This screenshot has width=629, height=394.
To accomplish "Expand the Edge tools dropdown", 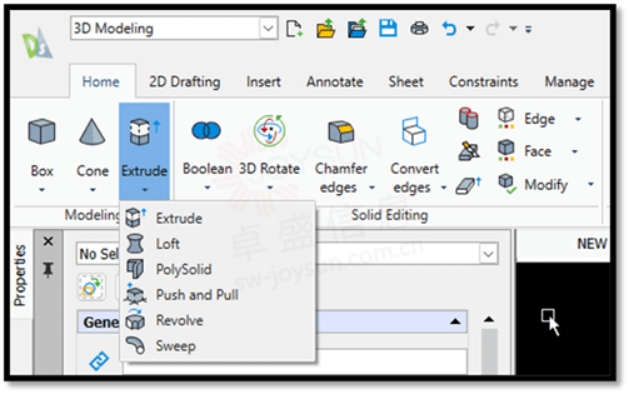I will pyautogui.click(x=578, y=119).
